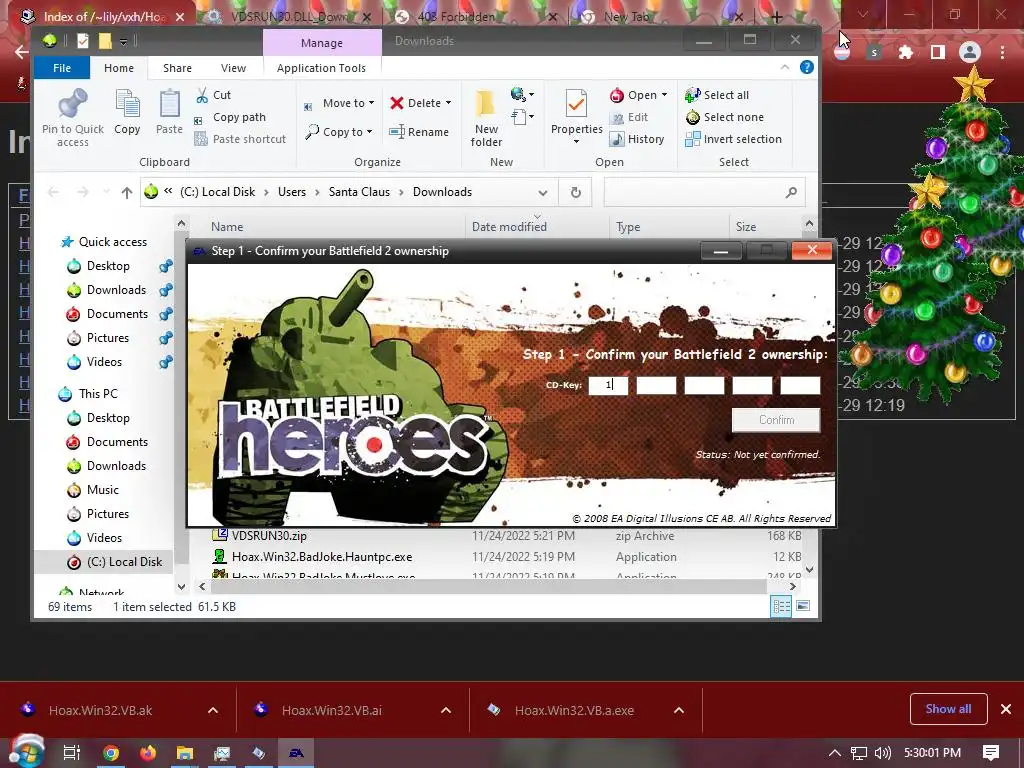Open Application Tools ribbon tab
Image resolution: width=1024 pixels, height=768 pixels.
tap(321, 68)
